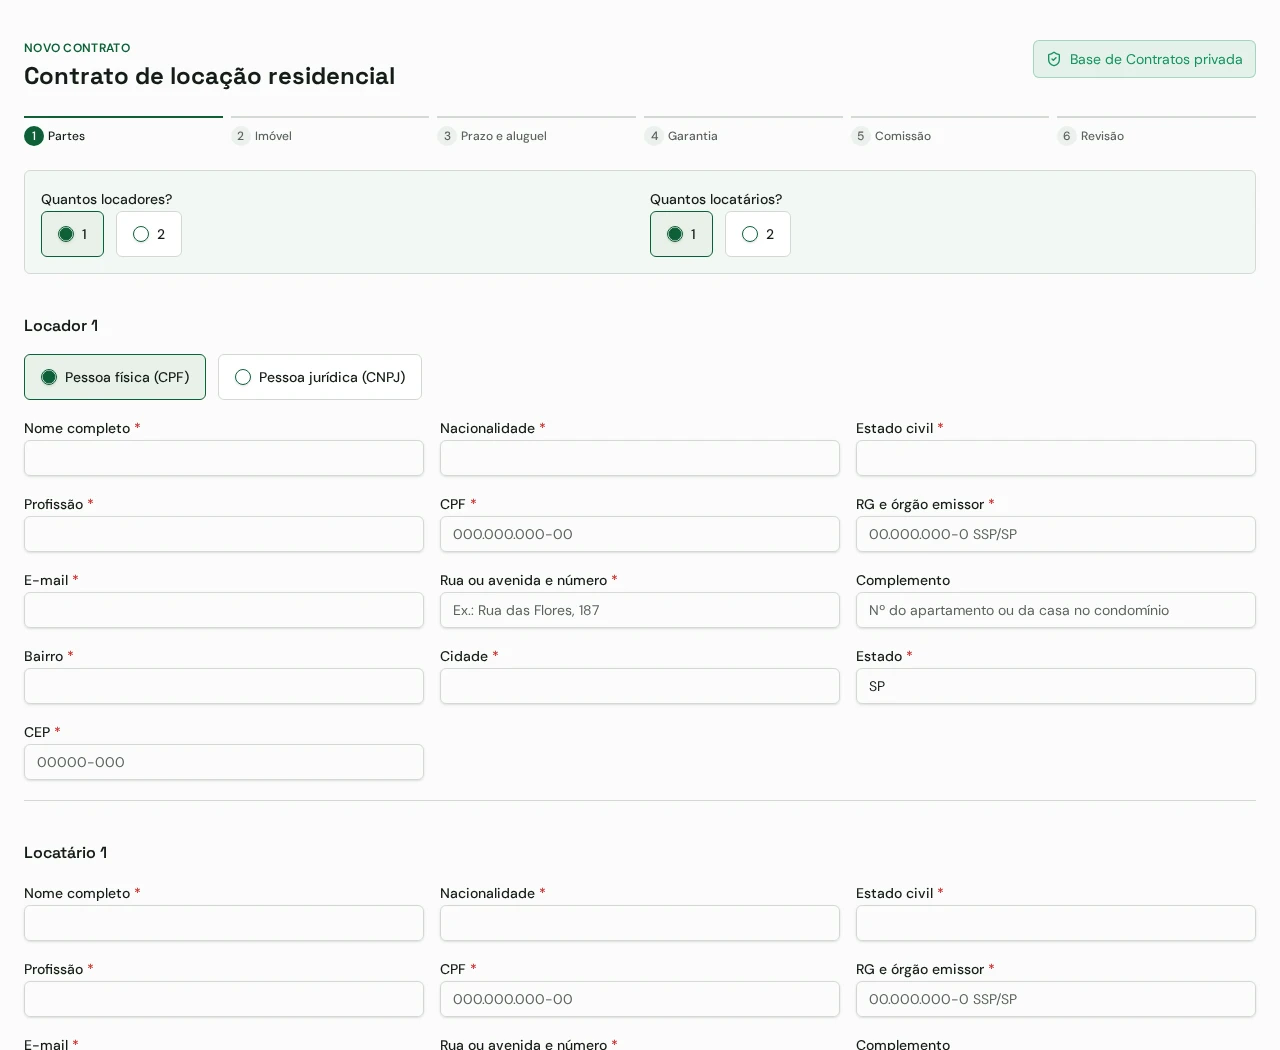The height and width of the screenshot is (1050, 1280).
Task: Focus Locatário 1 Profissão field
Action: [224, 999]
